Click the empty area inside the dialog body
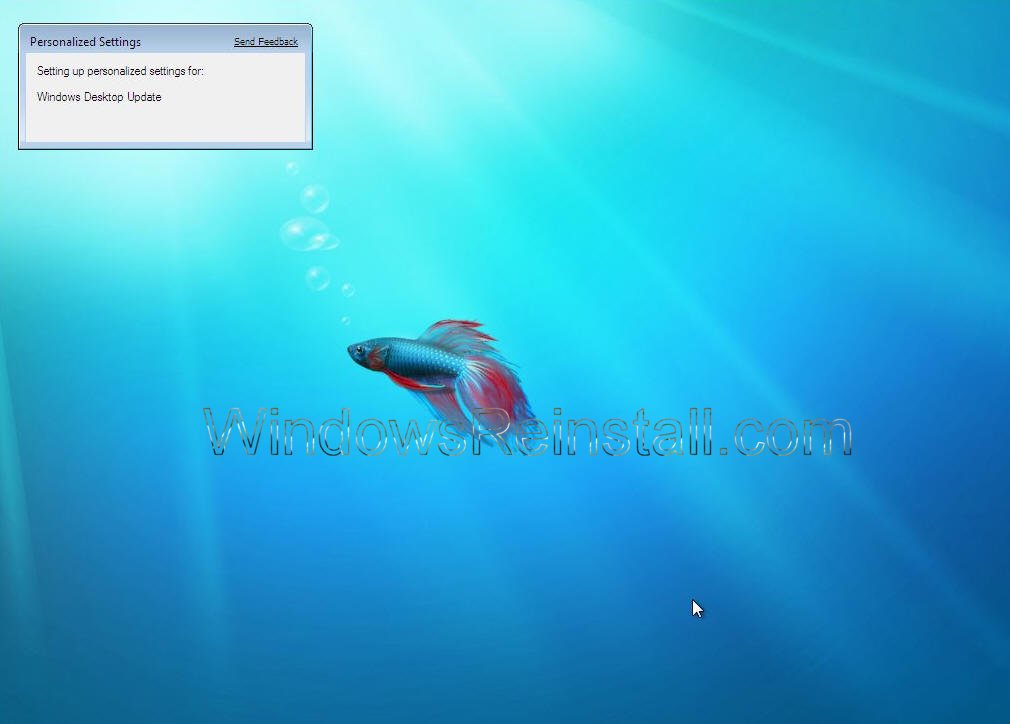This screenshot has width=1010, height=724. click(x=165, y=124)
